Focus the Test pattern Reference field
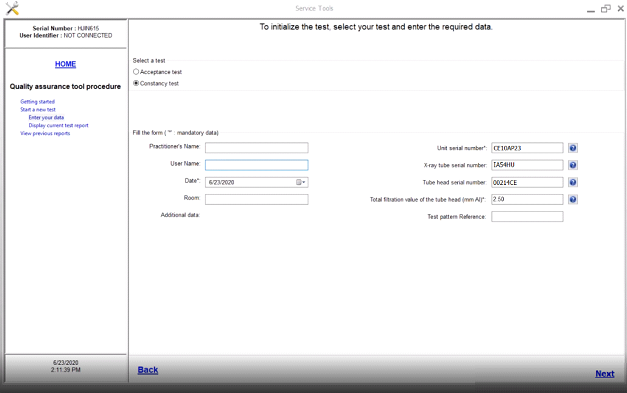The height and width of the screenshot is (393, 627). (527, 217)
